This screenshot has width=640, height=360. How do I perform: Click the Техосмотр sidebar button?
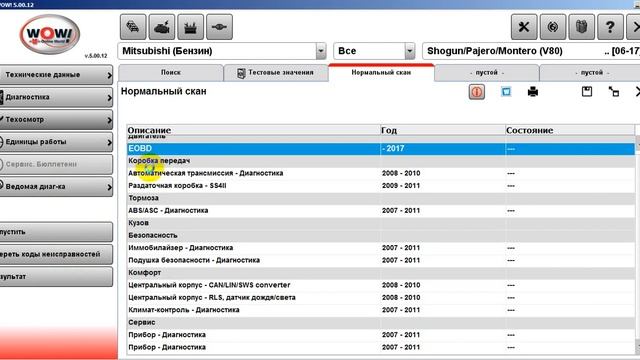[56, 120]
